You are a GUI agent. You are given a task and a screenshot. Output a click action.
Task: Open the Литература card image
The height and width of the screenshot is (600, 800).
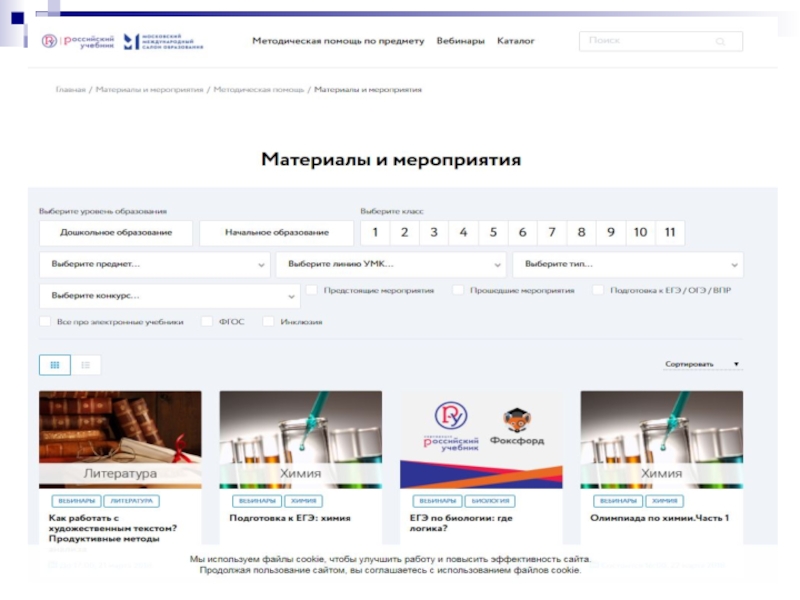120,440
